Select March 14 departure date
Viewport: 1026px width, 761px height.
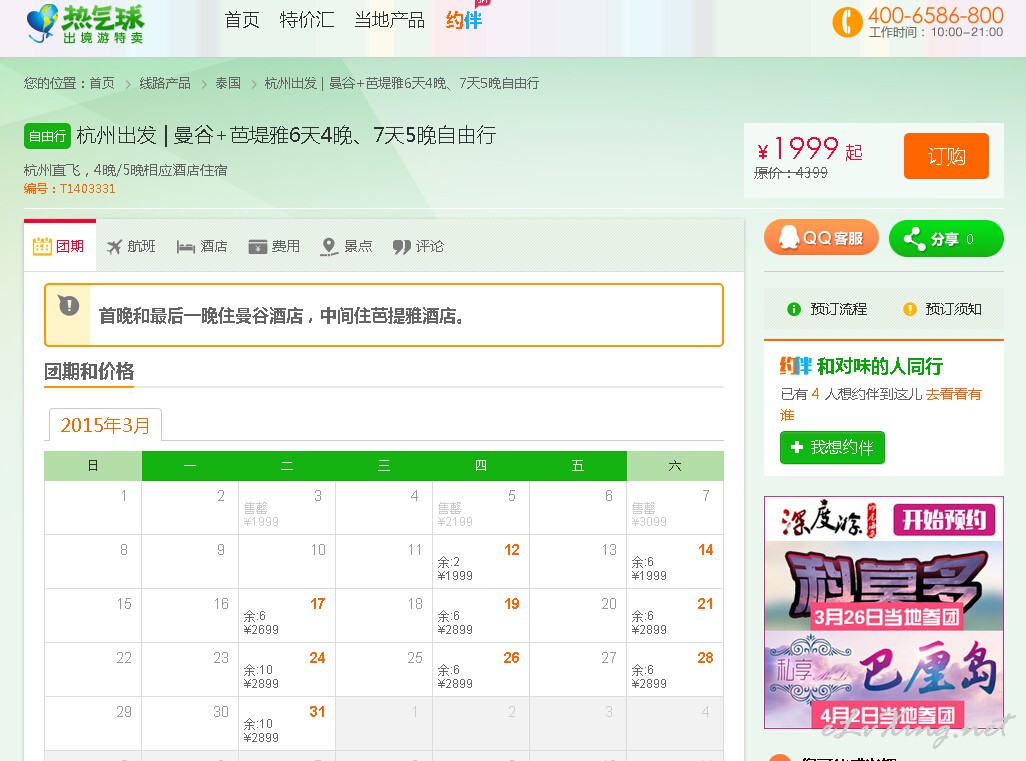[x=675, y=562]
